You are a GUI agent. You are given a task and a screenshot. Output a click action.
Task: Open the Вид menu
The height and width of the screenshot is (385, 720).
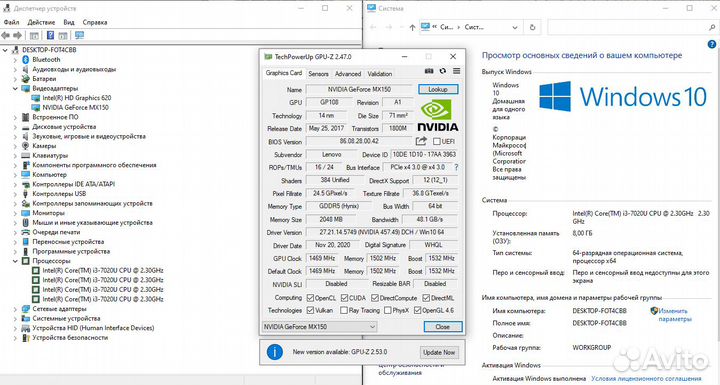tap(69, 22)
